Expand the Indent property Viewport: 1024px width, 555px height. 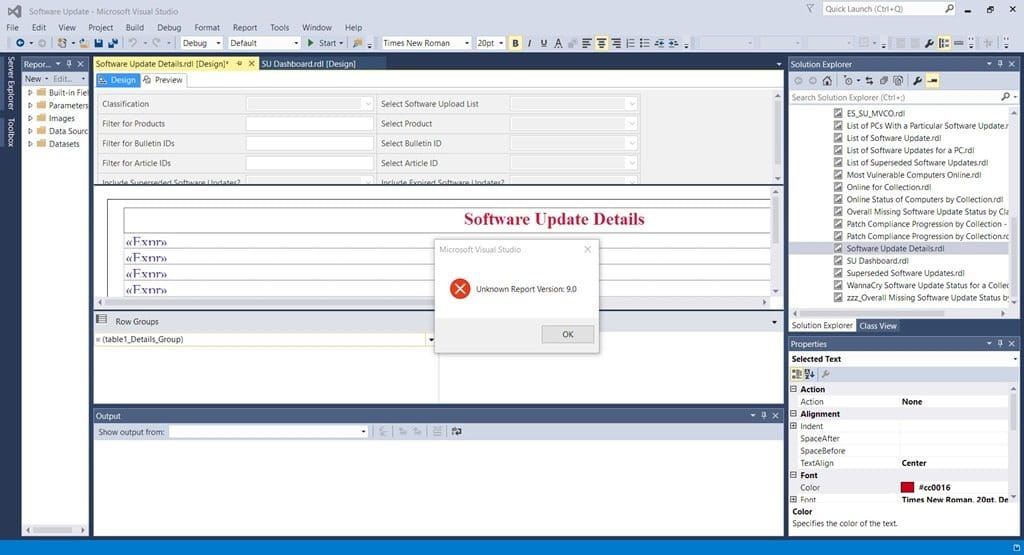[x=794, y=426]
